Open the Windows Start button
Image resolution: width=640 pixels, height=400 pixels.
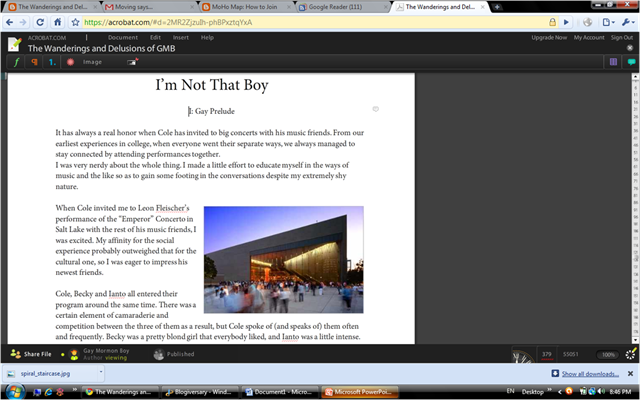coord(14,391)
